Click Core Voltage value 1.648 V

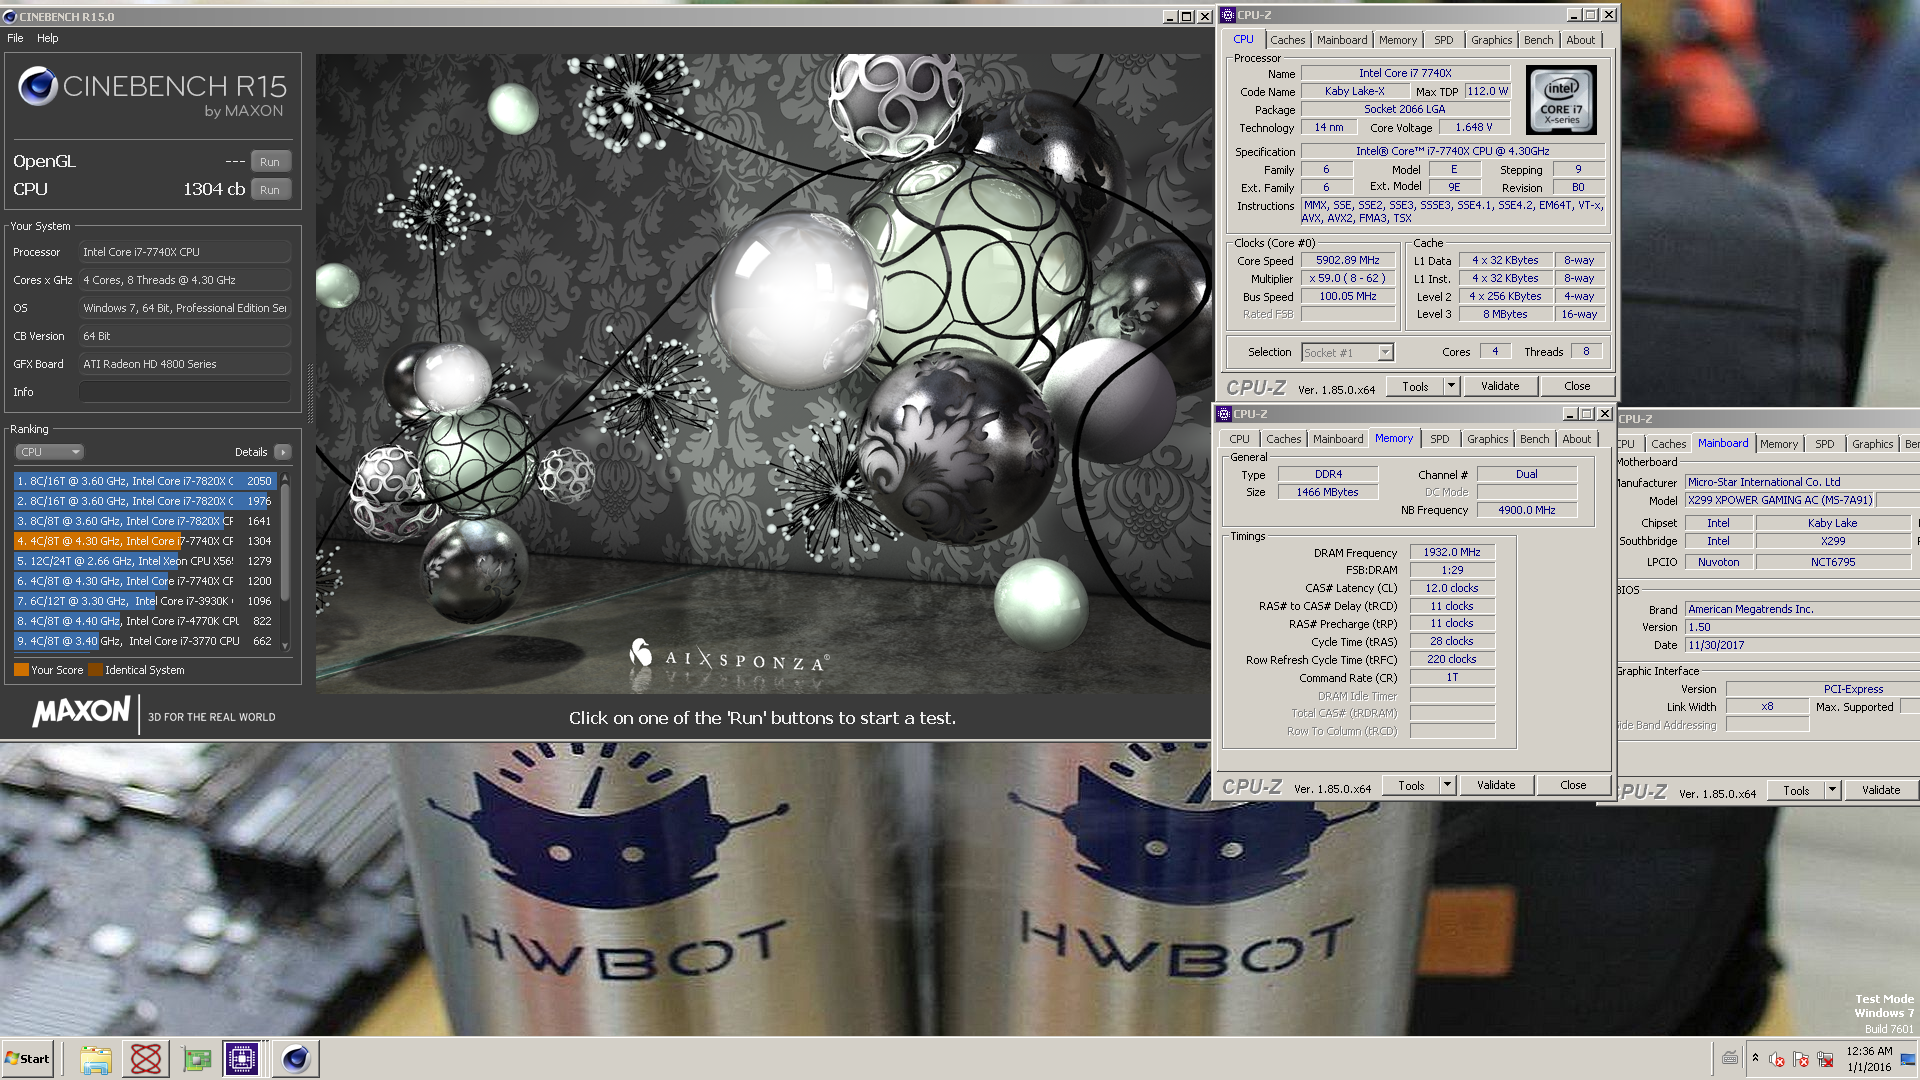[x=1473, y=127]
